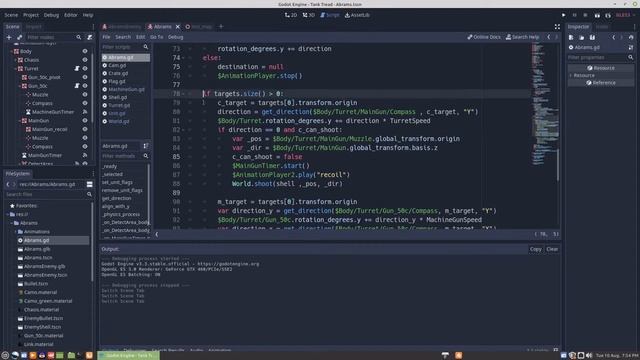Toggle FileSystem split mode icon
This screenshot has width=640, height=360.
point(89,184)
